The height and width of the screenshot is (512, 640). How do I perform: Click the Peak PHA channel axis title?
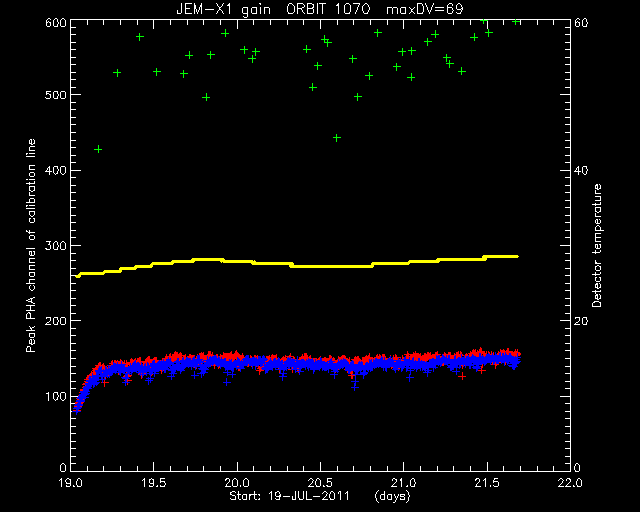coord(31,245)
